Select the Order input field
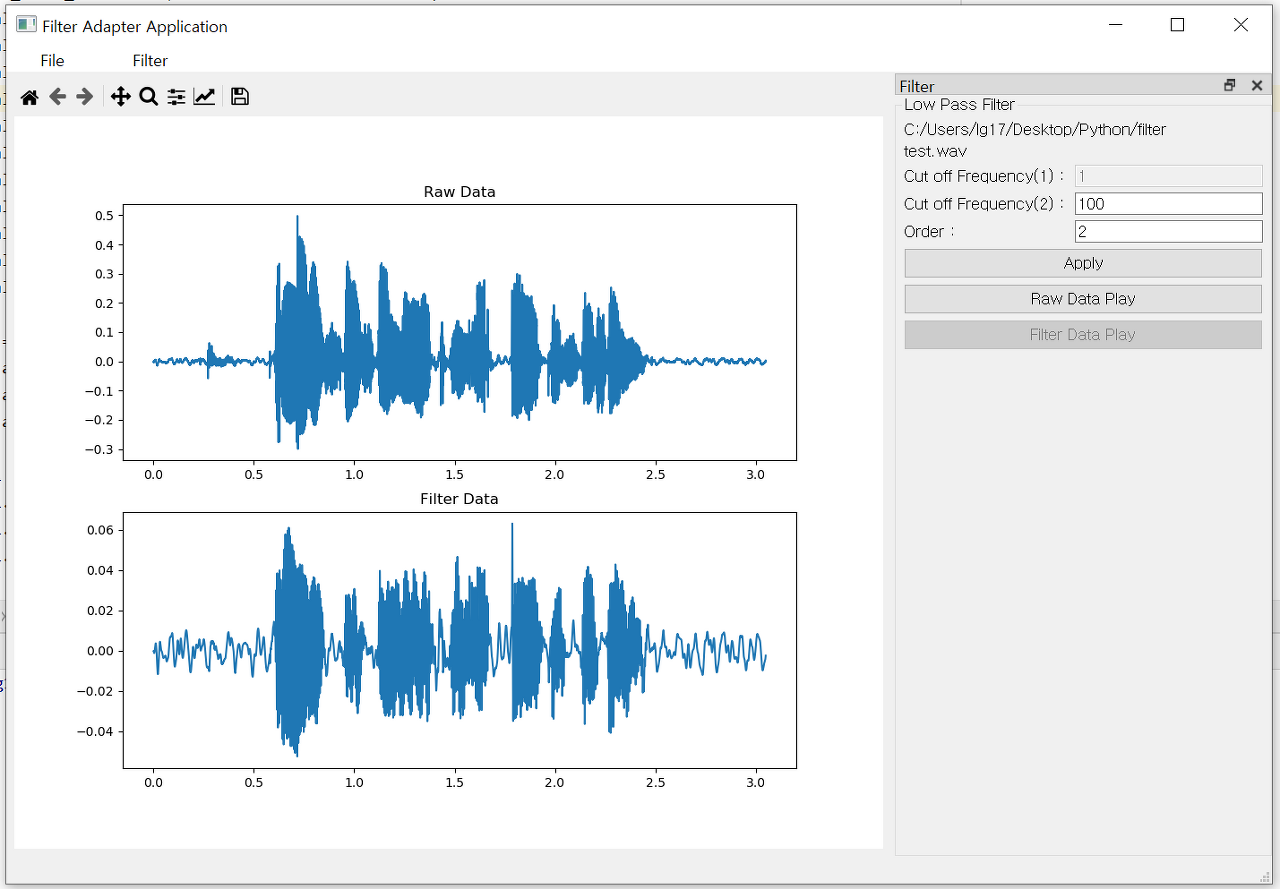The height and width of the screenshot is (889, 1280). (x=1168, y=231)
